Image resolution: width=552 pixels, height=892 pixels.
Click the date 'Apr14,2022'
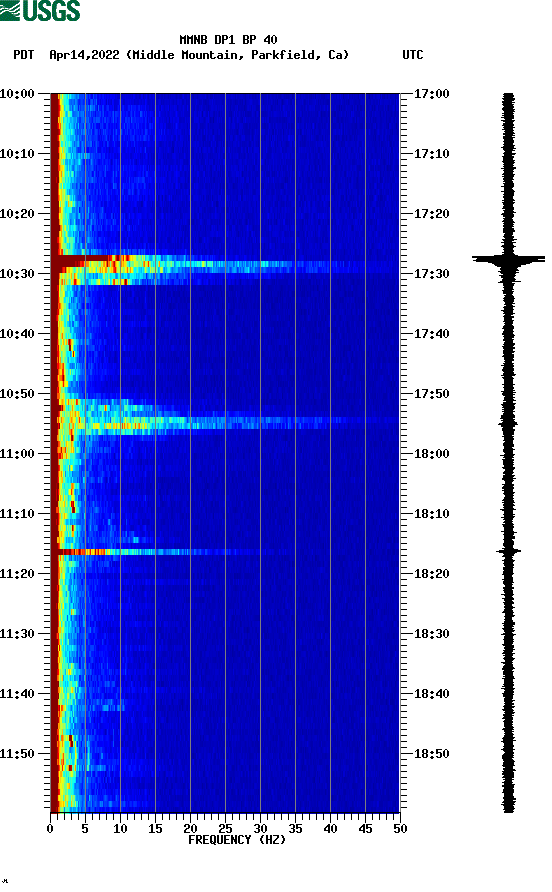pos(84,55)
